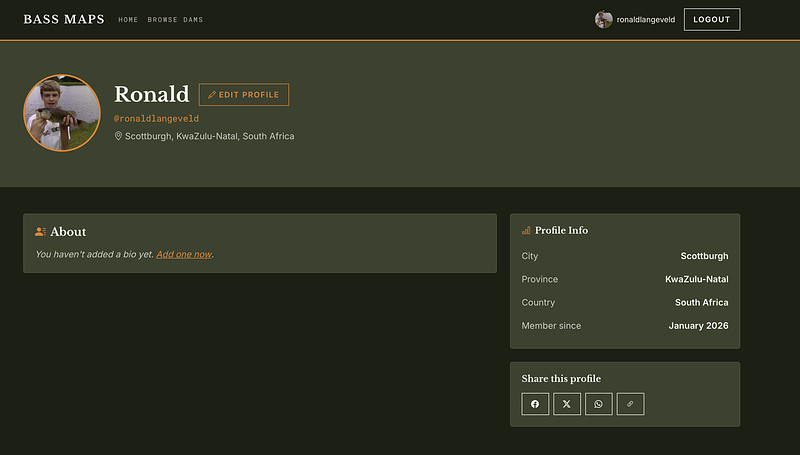Follow the 'Add one now' bio link
The image size is (800, 455).
tap(184, 254)
